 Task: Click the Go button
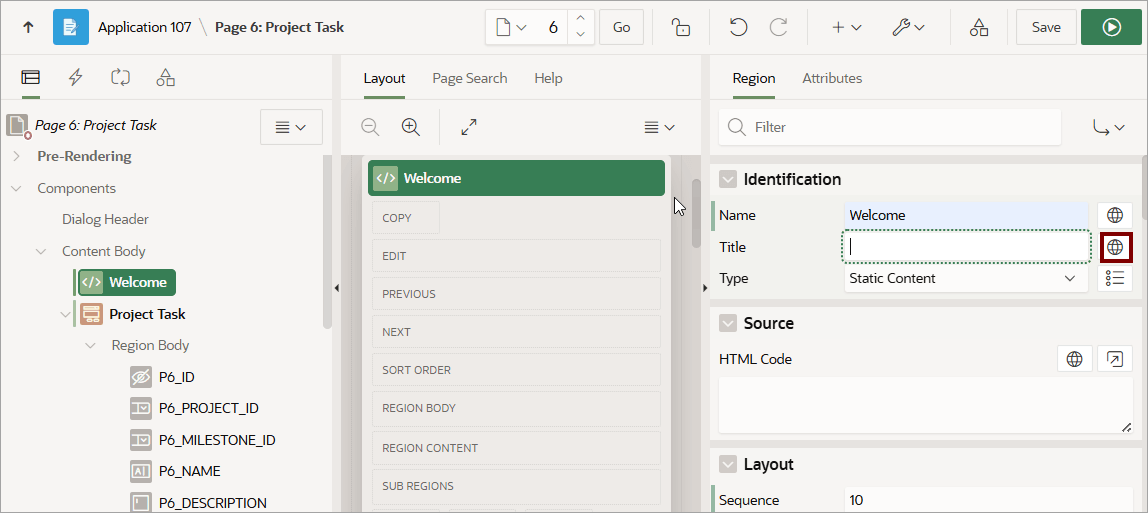622,27
